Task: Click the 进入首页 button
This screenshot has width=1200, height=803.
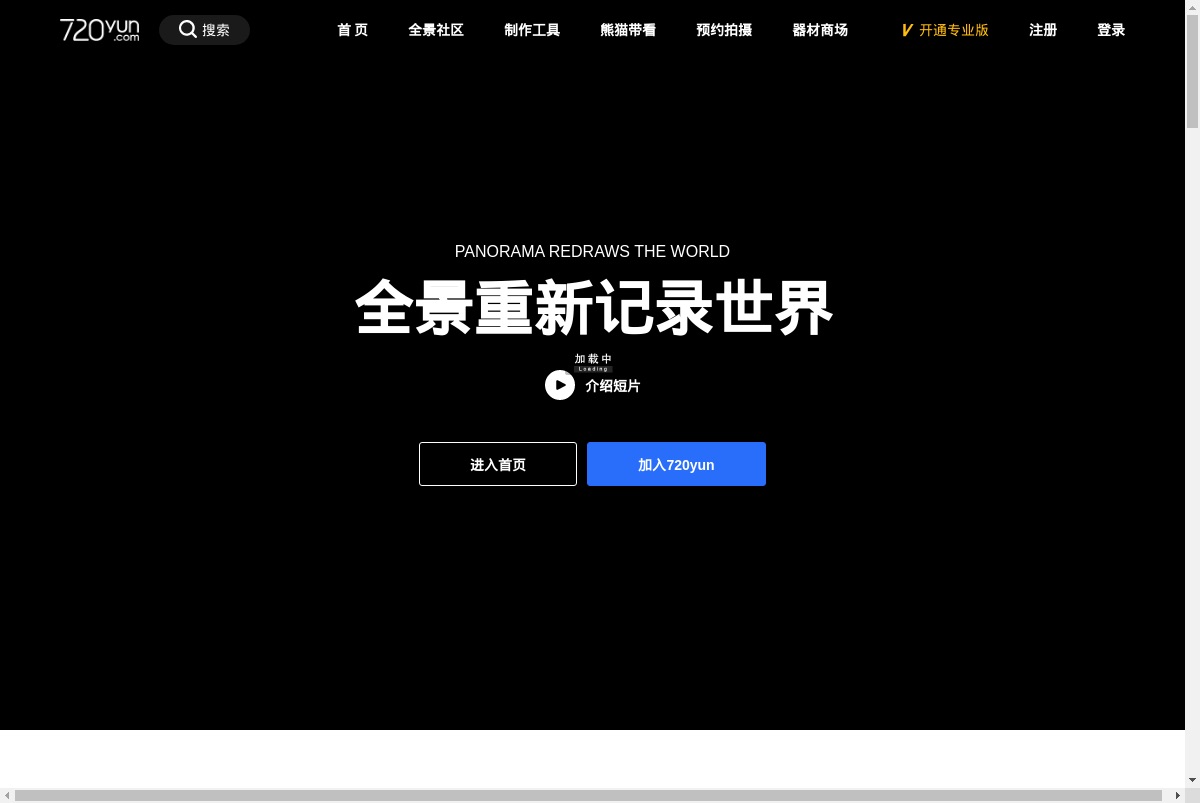Action: point(498,464)
